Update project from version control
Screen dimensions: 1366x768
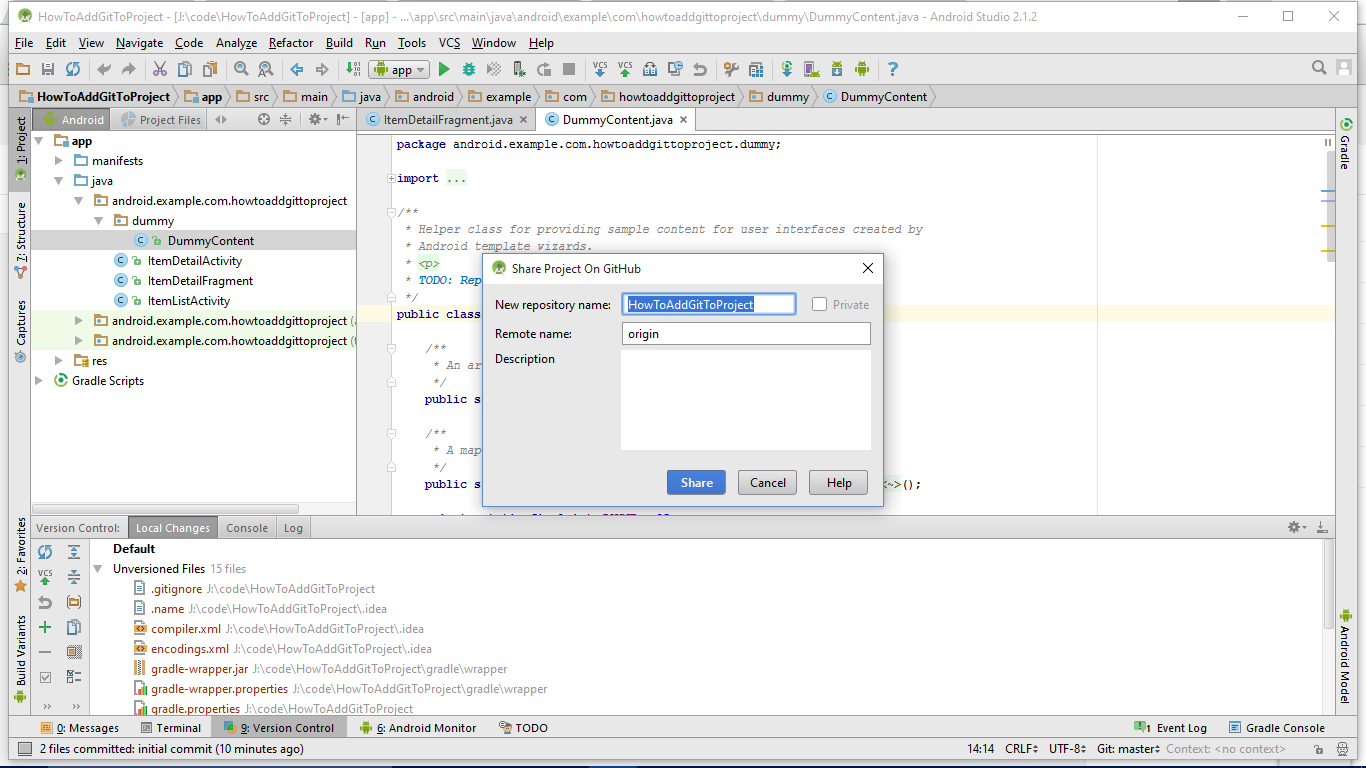point(600,69)
